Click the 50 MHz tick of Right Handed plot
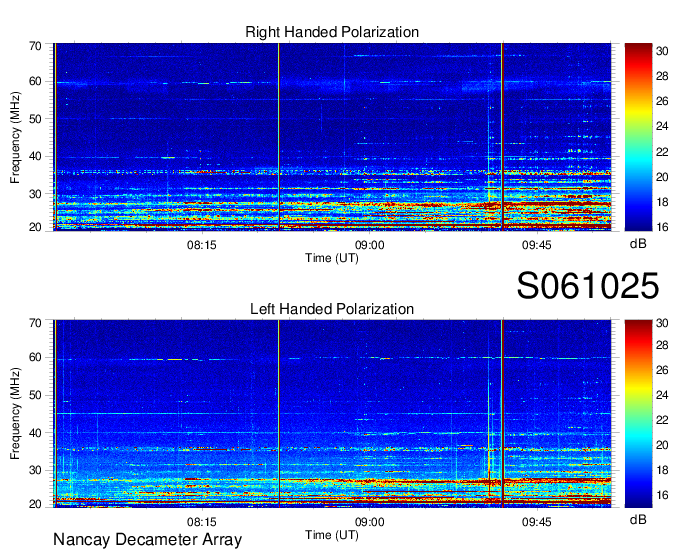 click(x=35, y=119)
